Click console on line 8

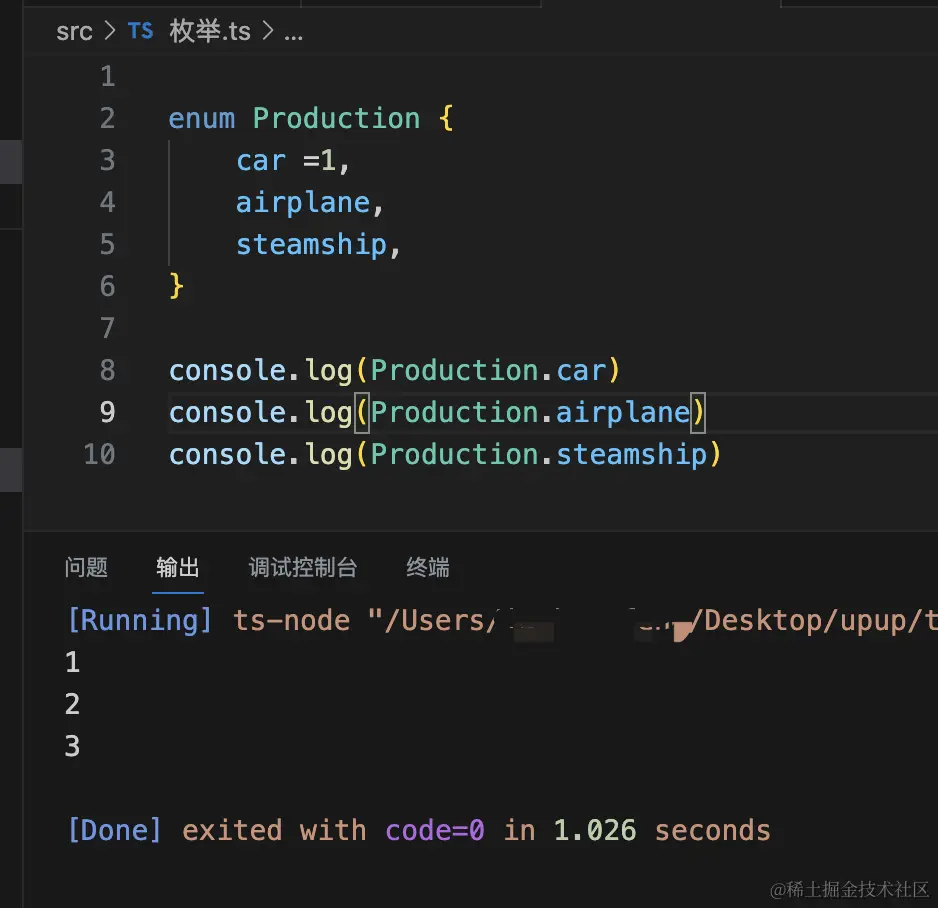point(227,370)
